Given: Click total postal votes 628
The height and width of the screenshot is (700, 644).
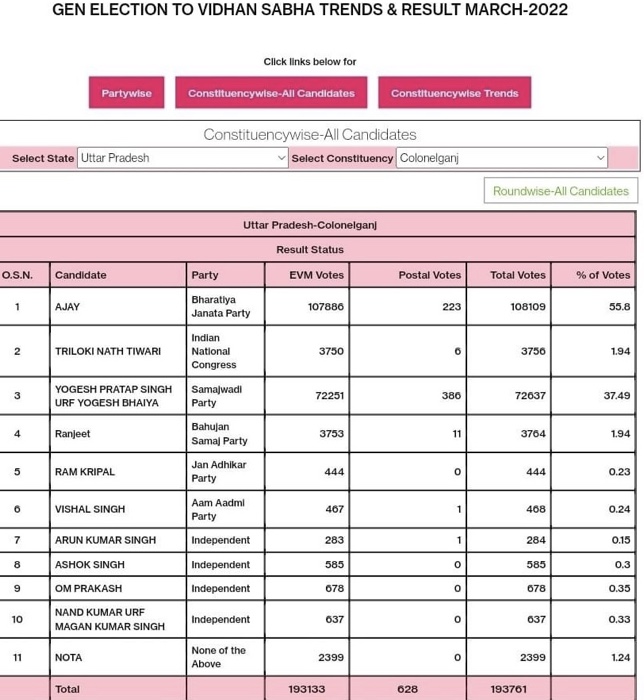Looking at the screenshot, I should [x=407, y=689].
